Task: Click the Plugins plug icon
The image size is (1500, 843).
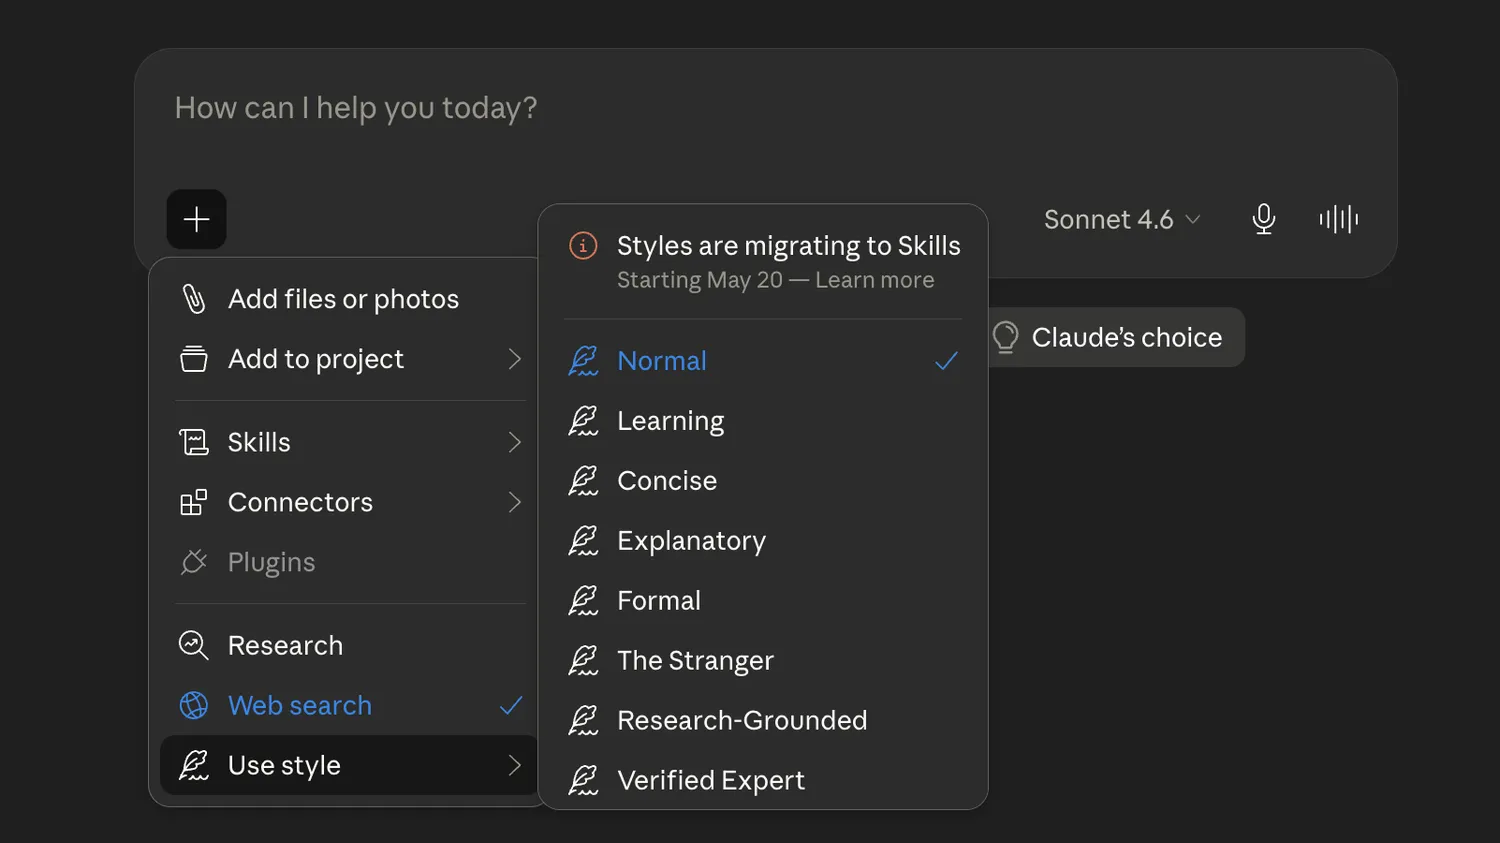Action: [x=194, y=562]
